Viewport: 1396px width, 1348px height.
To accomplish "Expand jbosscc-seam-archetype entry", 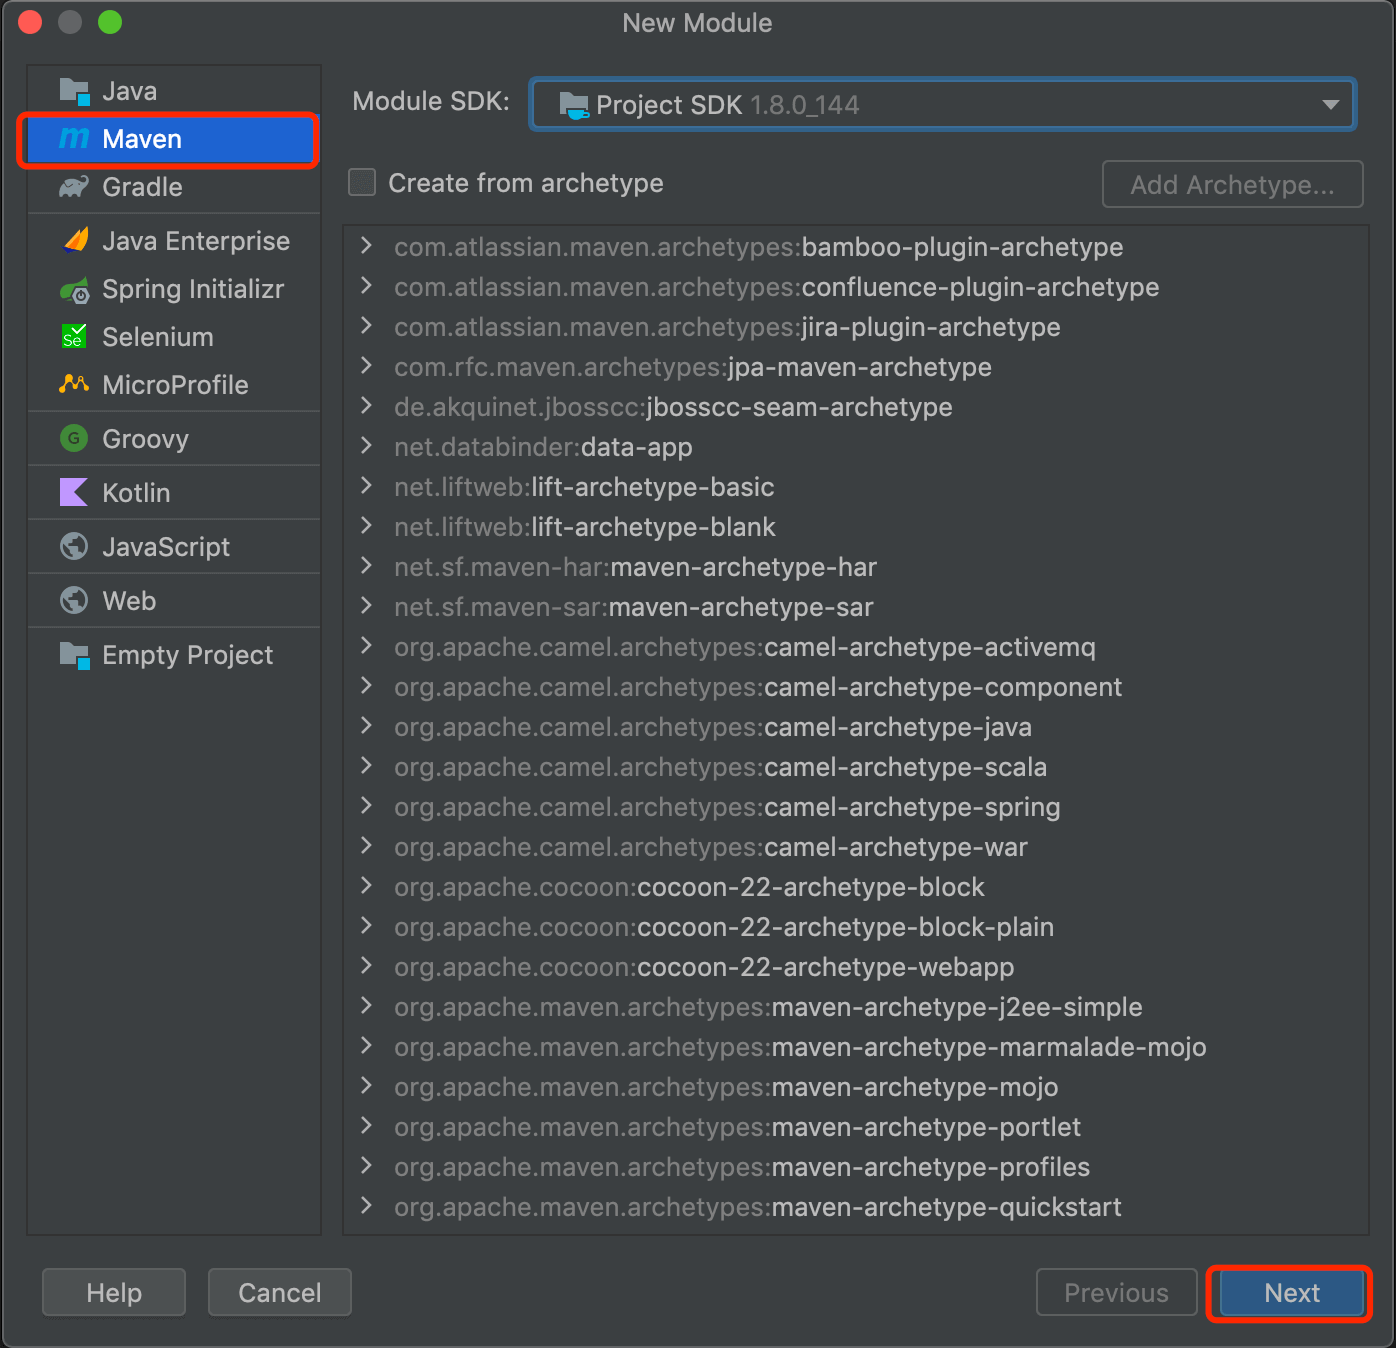I will tap(366, 406).
